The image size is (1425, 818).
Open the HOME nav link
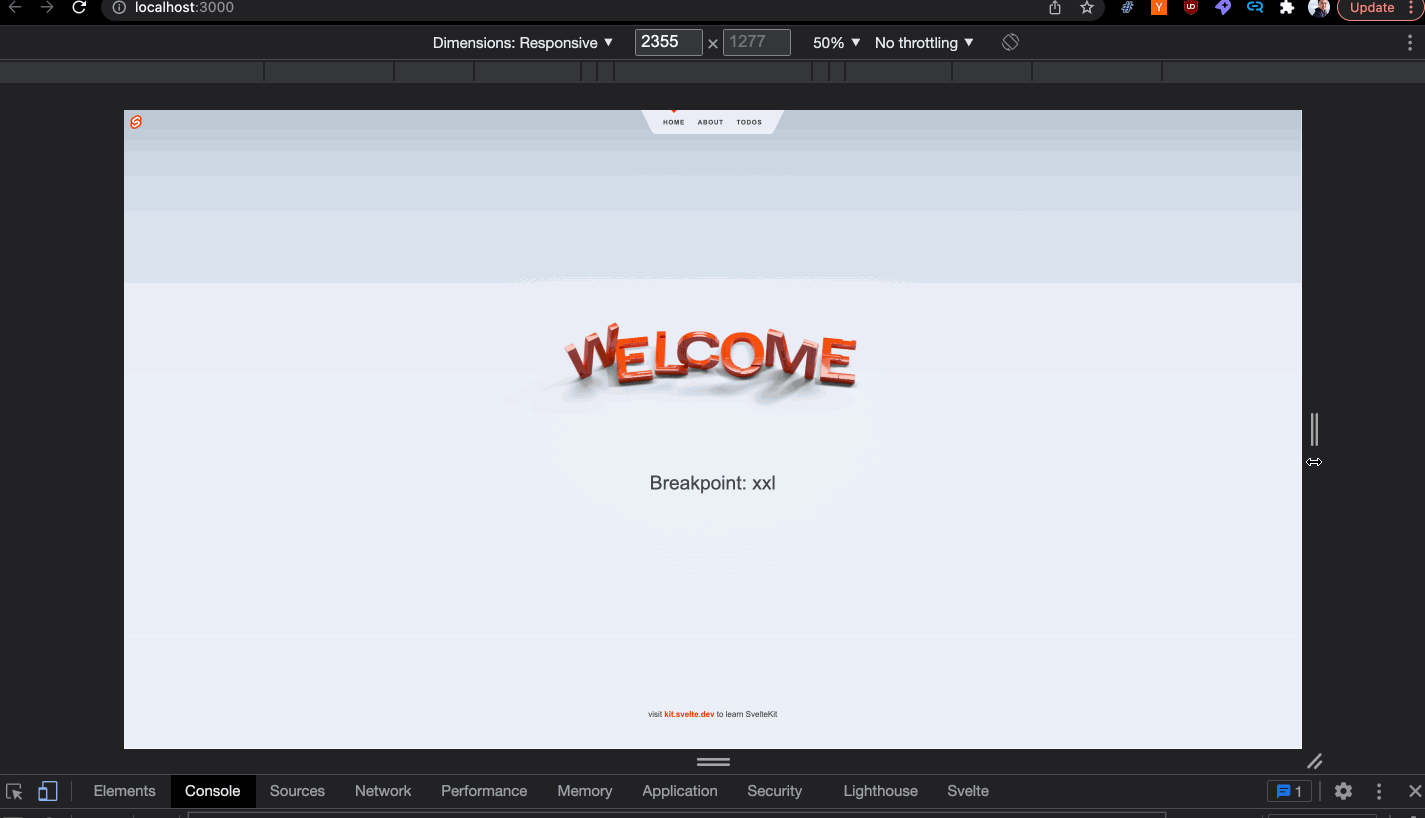click(674, 122)
